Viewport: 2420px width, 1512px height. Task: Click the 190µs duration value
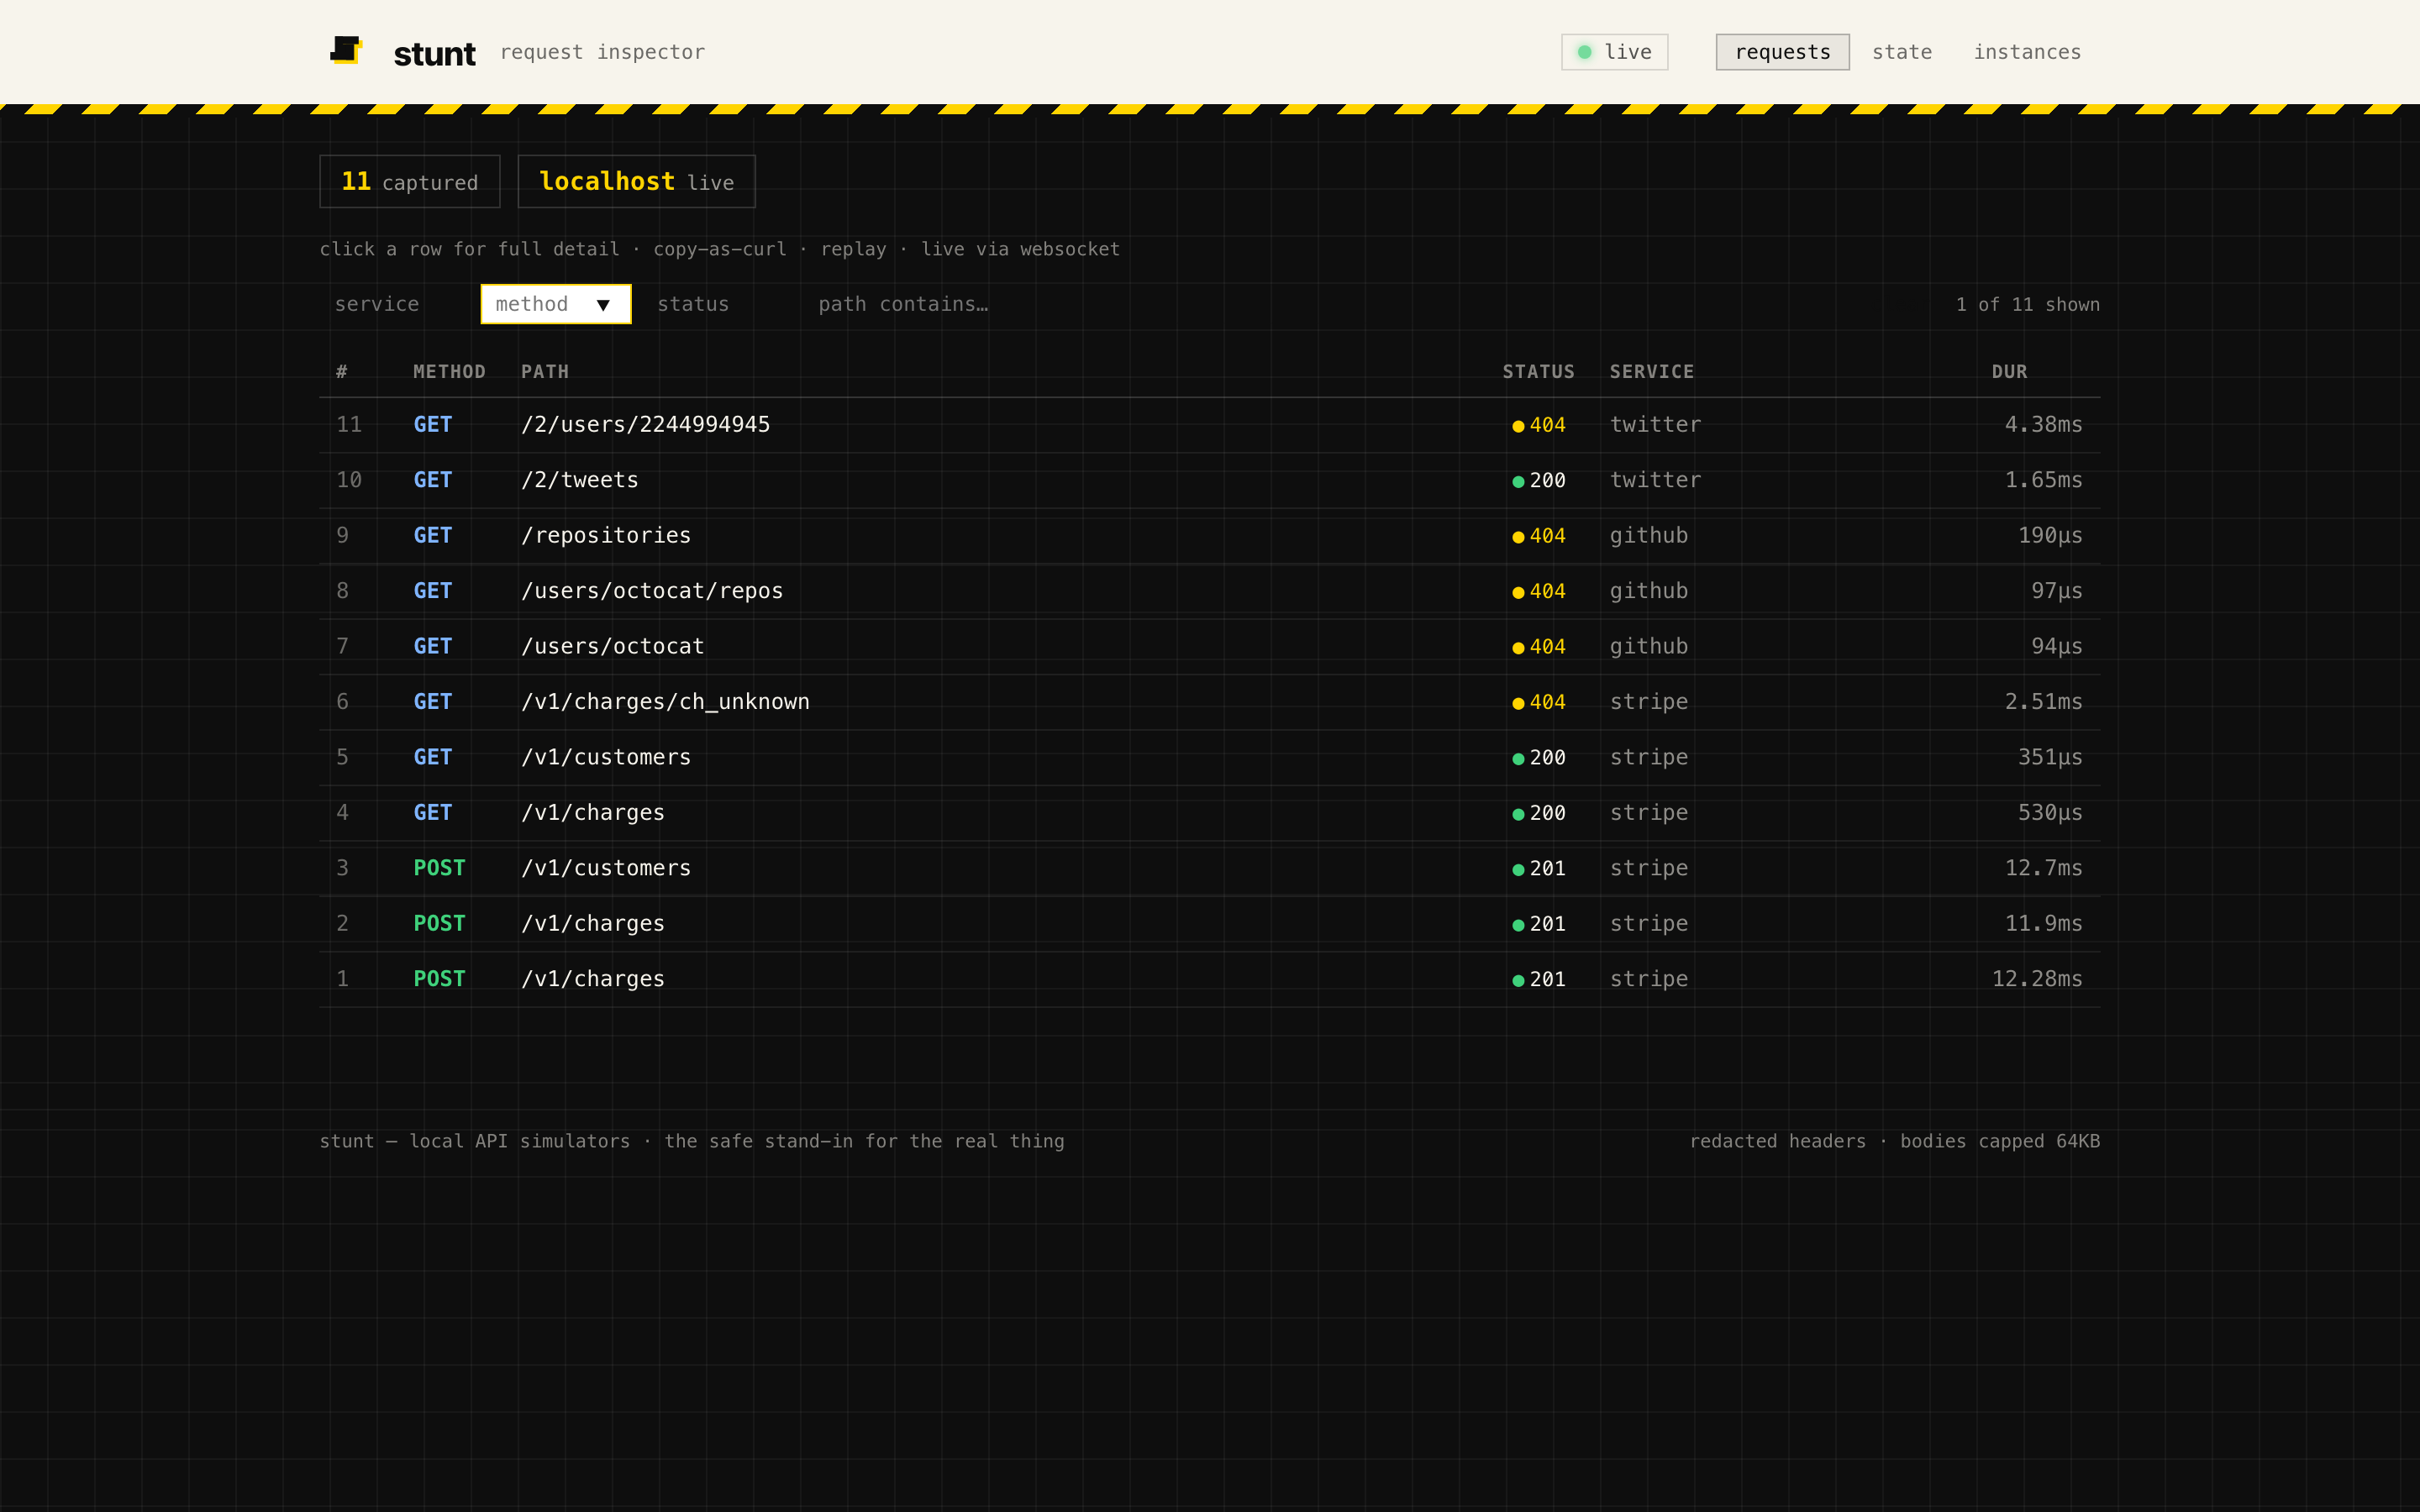click(2049, 536)
